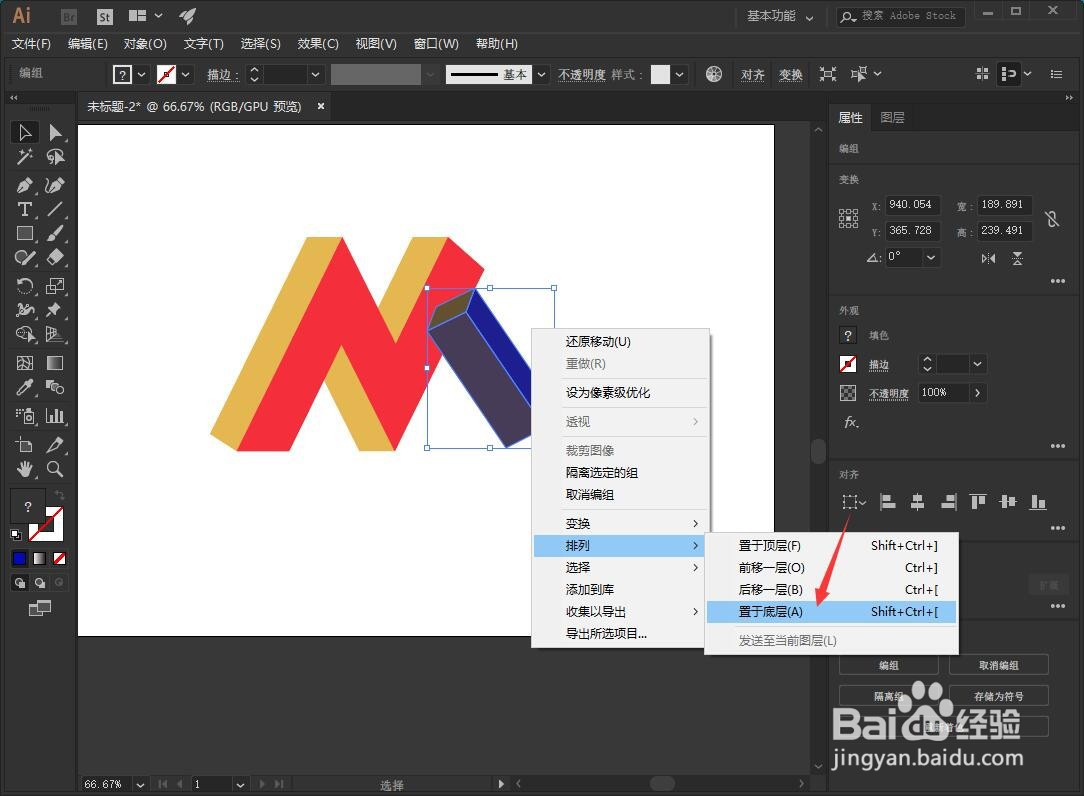This screenshot has width=1084, height=796.
Task: Click the 编组 button in quick actions
Action: click(888, 665)
